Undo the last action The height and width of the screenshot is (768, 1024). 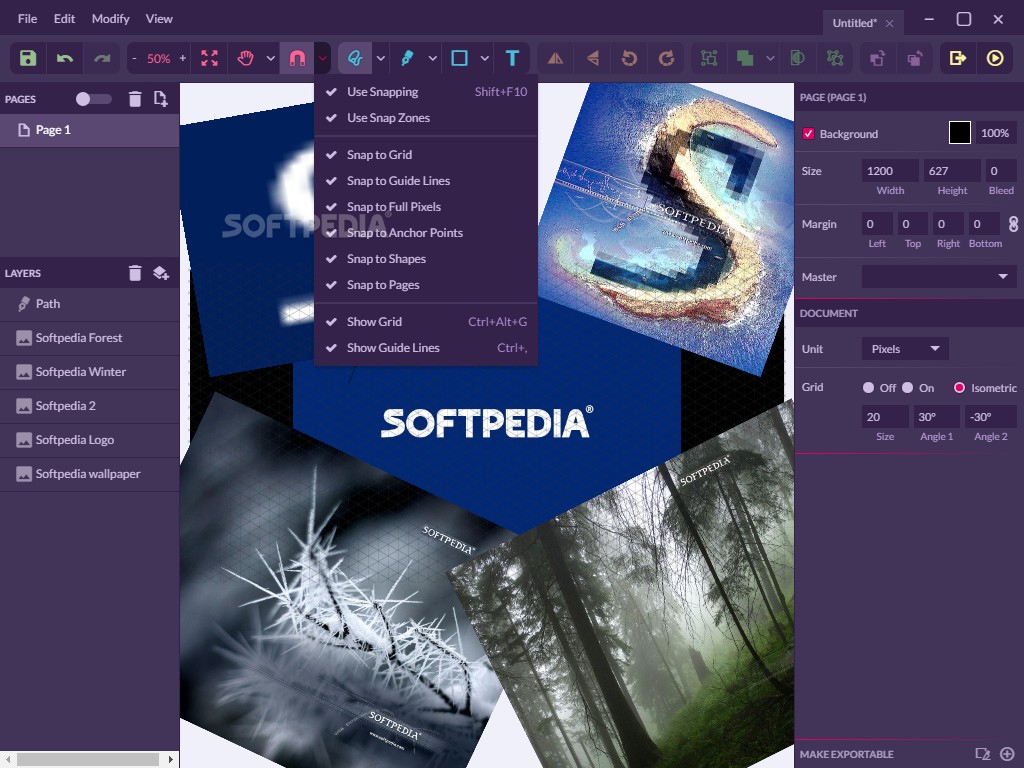(65, 58)
